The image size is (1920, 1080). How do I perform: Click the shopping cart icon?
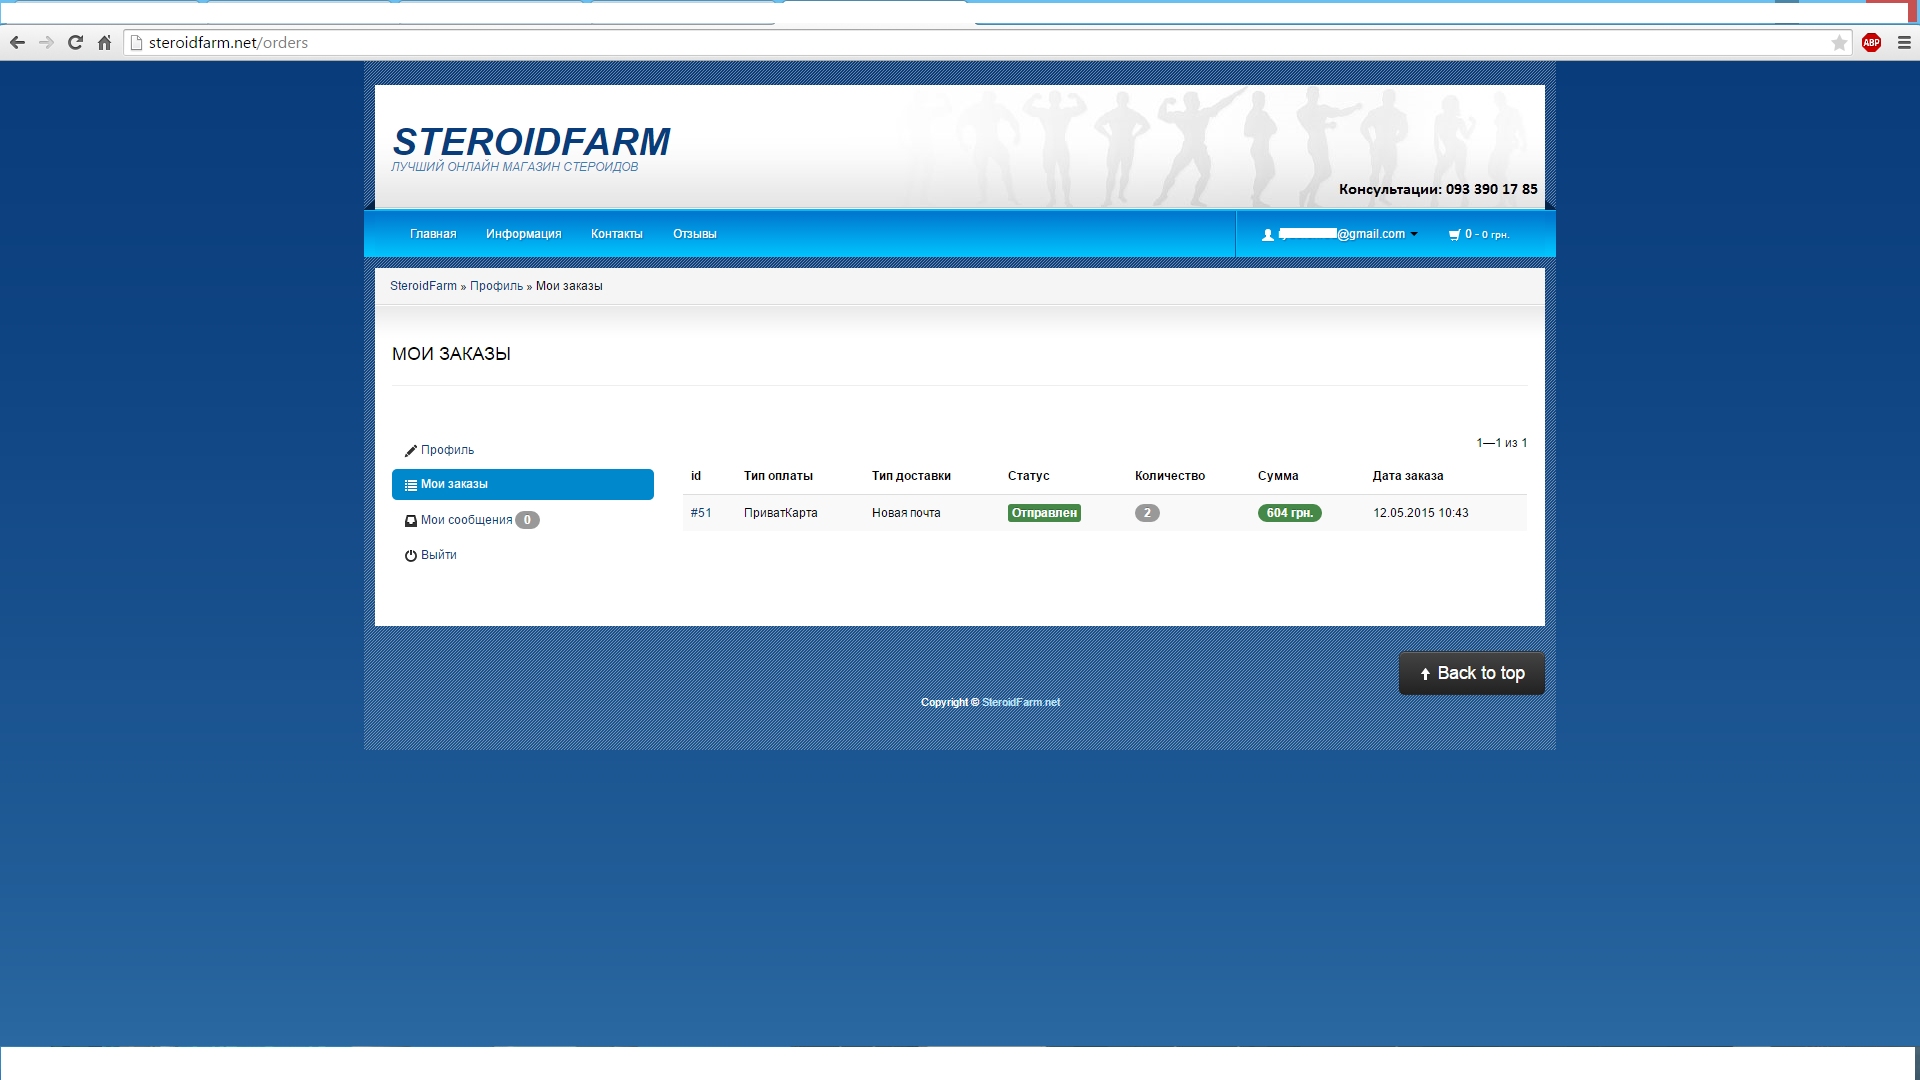(1454, 235)
